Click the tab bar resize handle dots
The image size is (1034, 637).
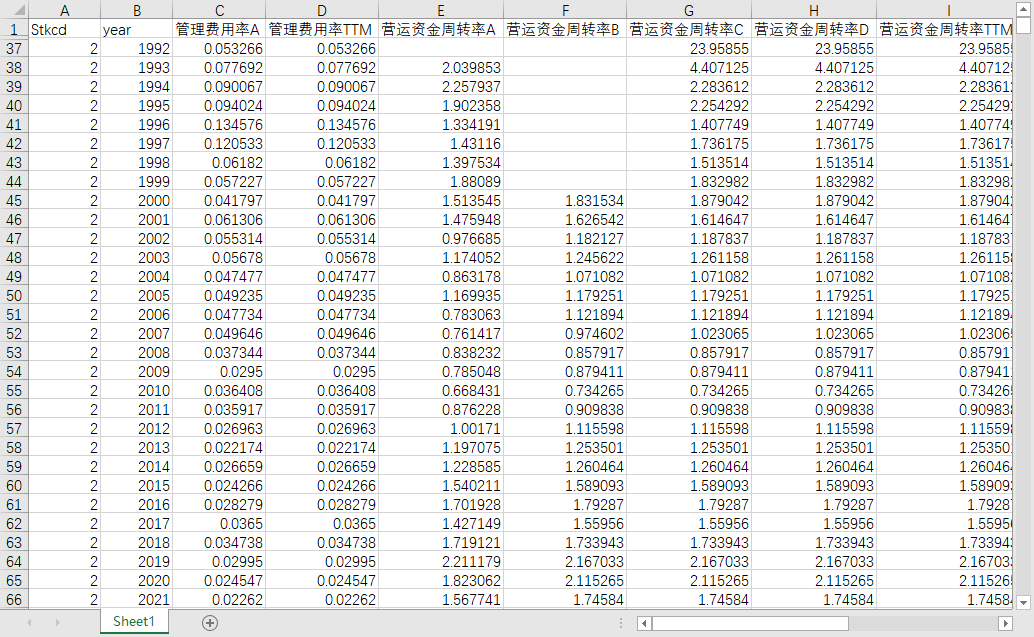tap(621, 623)
